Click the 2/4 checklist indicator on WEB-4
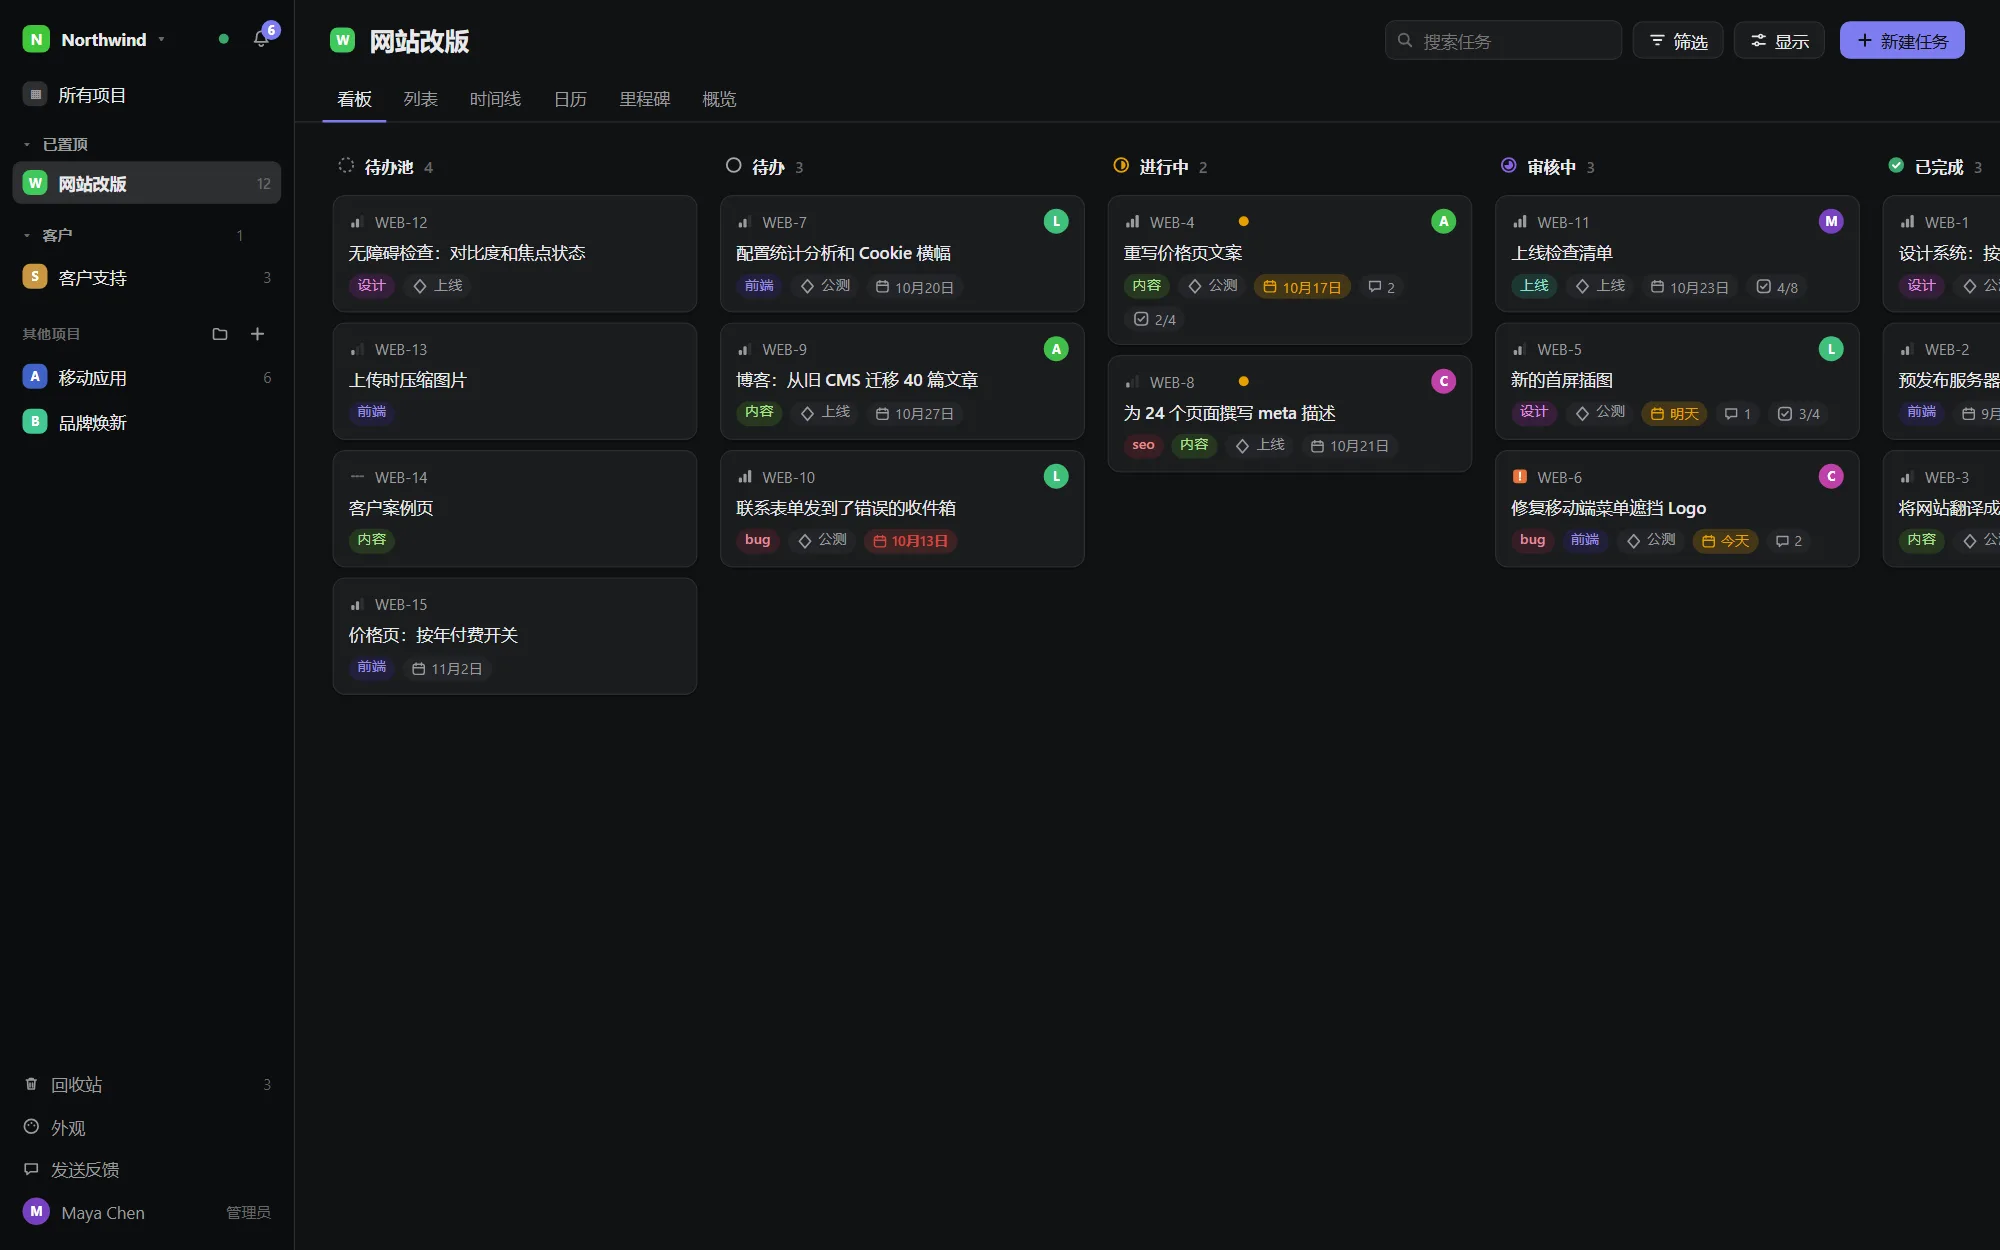Image resolution: width=2000 pixels, height=1250 pixels. pos(1155,319)
